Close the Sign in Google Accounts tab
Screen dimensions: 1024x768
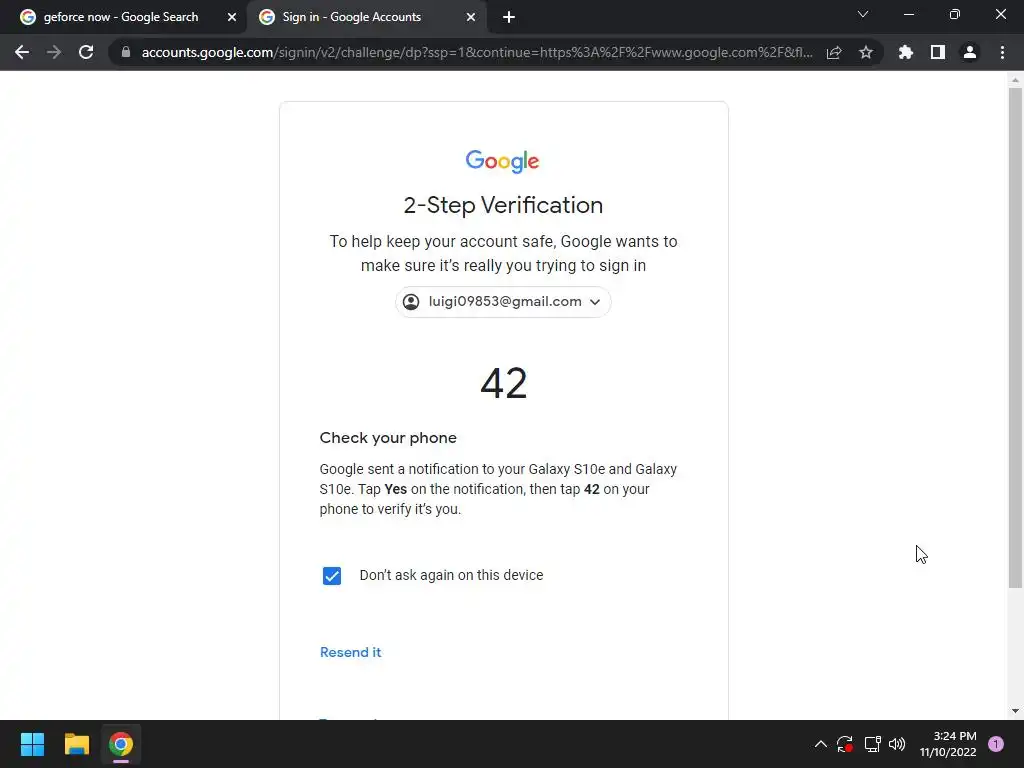coord(471,17)
